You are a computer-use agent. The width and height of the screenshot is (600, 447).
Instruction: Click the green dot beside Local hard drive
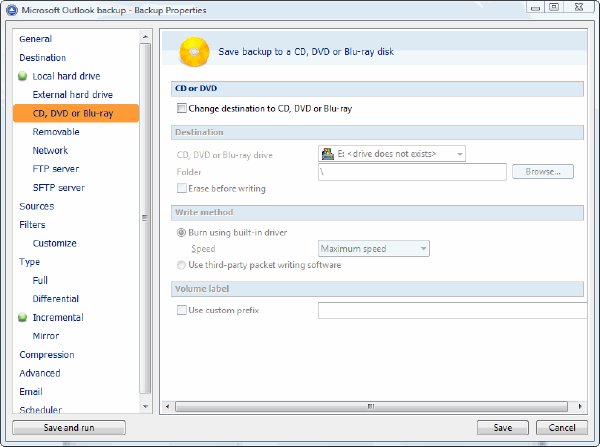[23, 76]
